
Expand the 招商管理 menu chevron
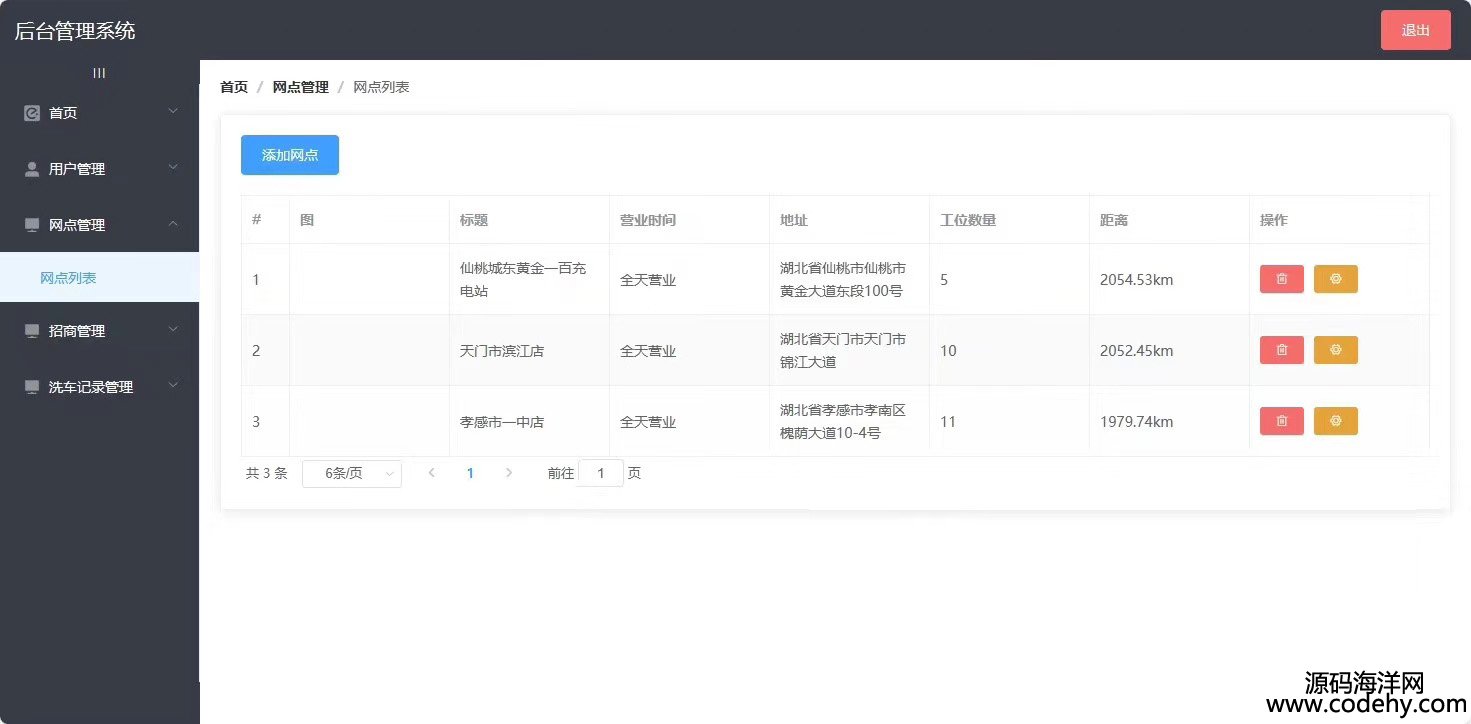point(173,330)
